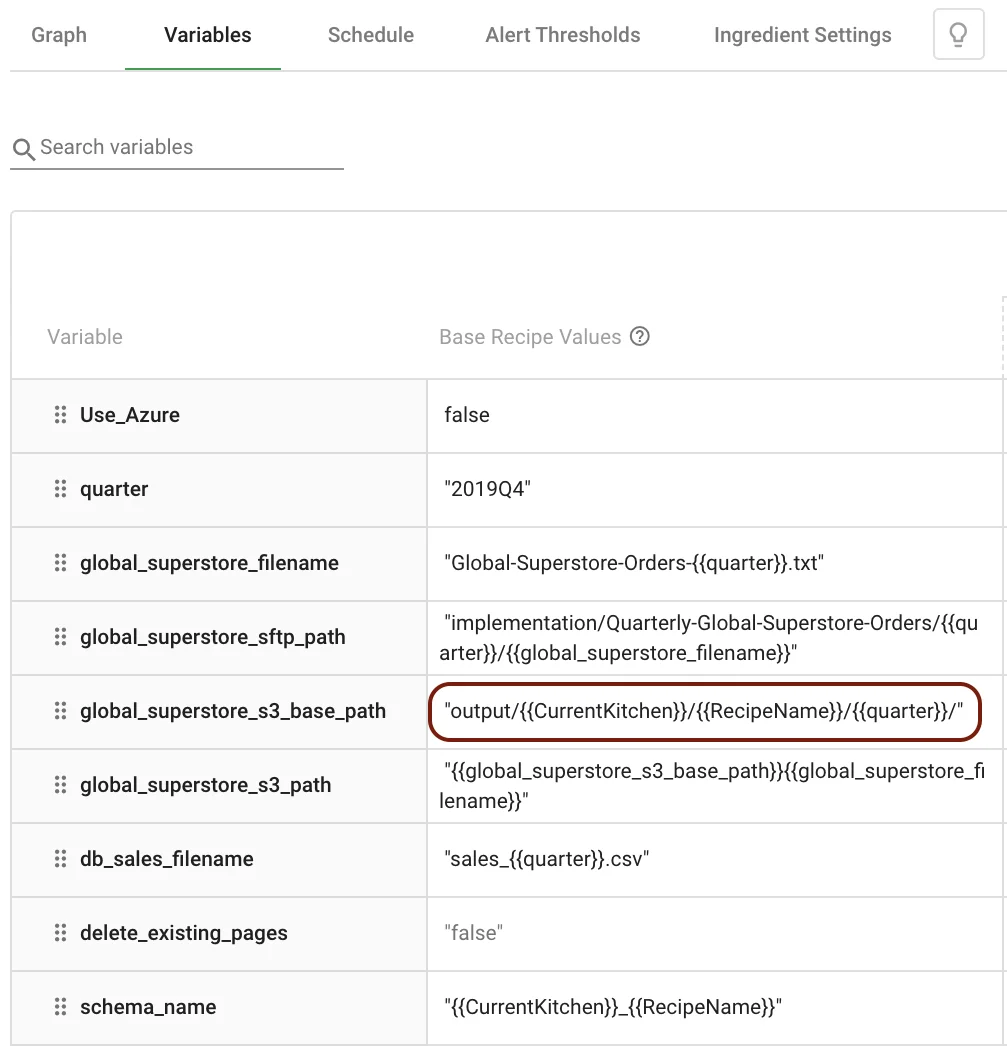Click the Use_Azure false value
1007x1046 pixels.
click(466, 415)
